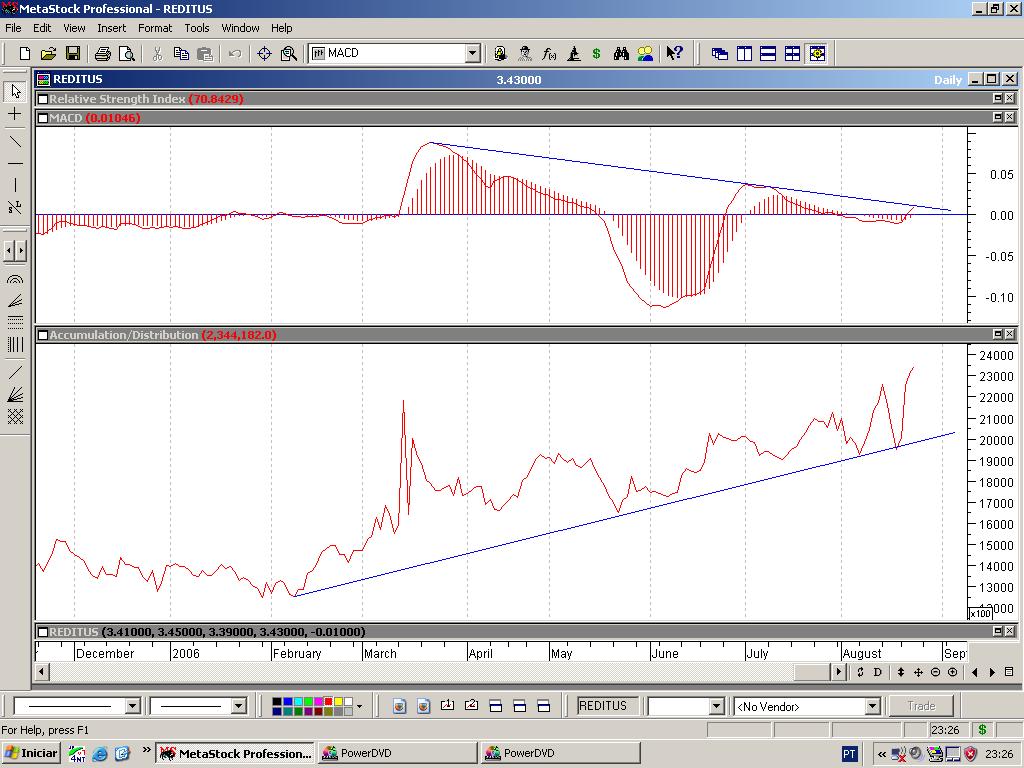Viewport: 1024px width, 768px height.
Task: Choose the Fibonacci Arcs tool
Action: [15, 280]
